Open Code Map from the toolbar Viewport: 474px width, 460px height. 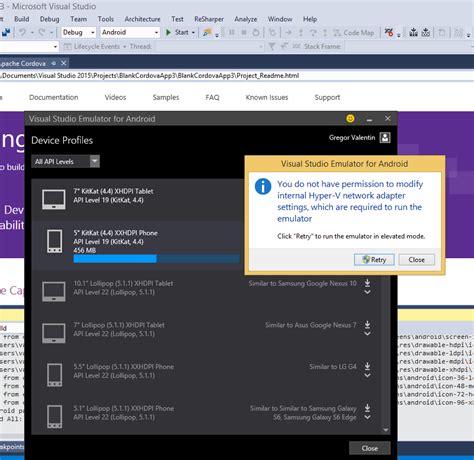click(354, 33)
